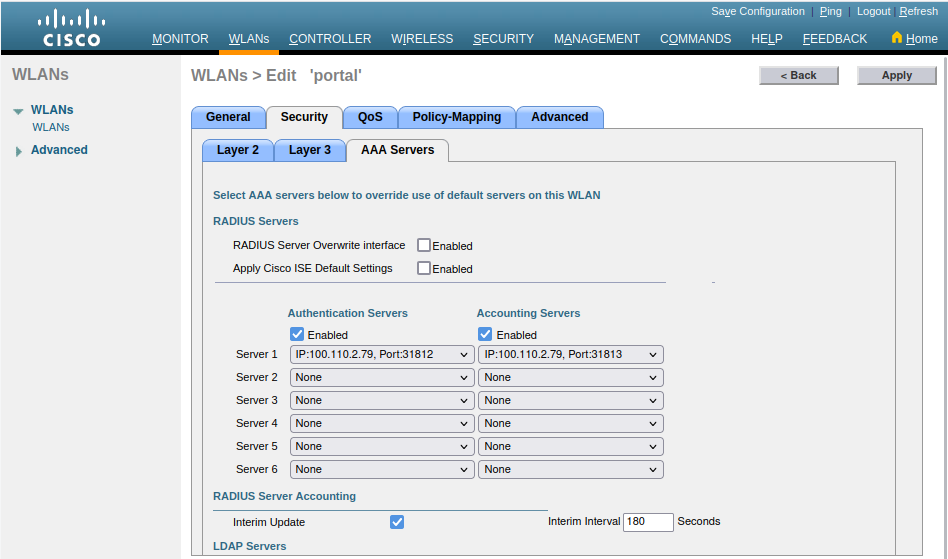Switch to the QoS tab
The image size is (948, 559).
pyautogui.click(x=370, y=117)
